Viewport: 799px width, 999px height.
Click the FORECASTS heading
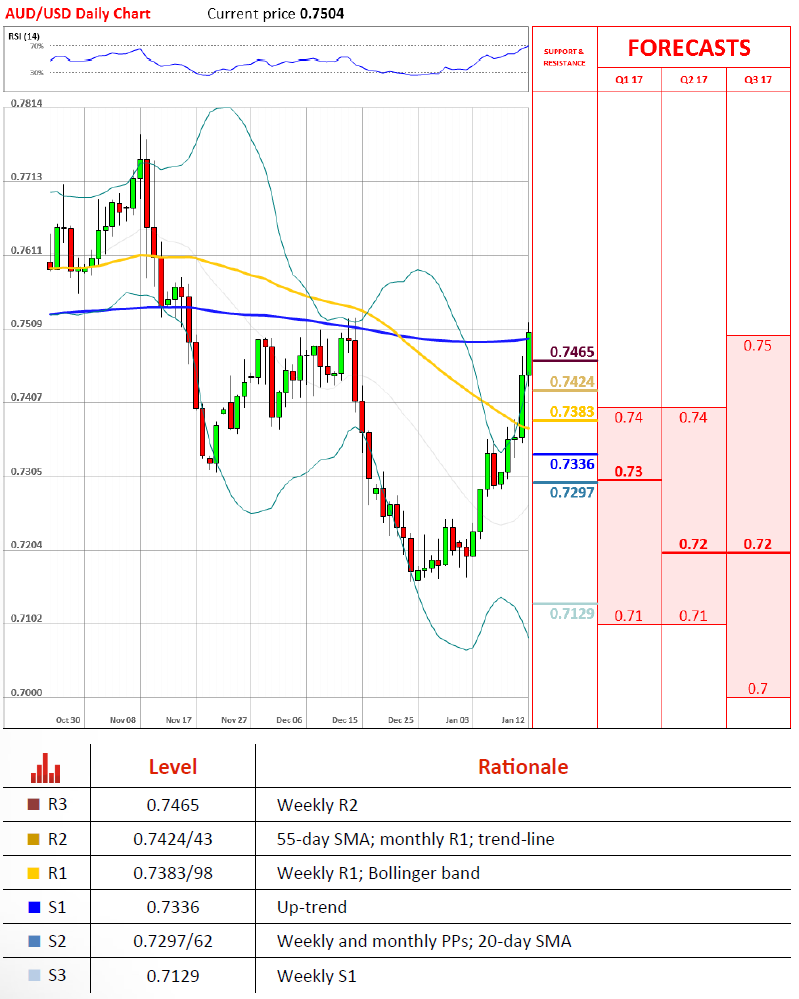click(x=689, y=48)
